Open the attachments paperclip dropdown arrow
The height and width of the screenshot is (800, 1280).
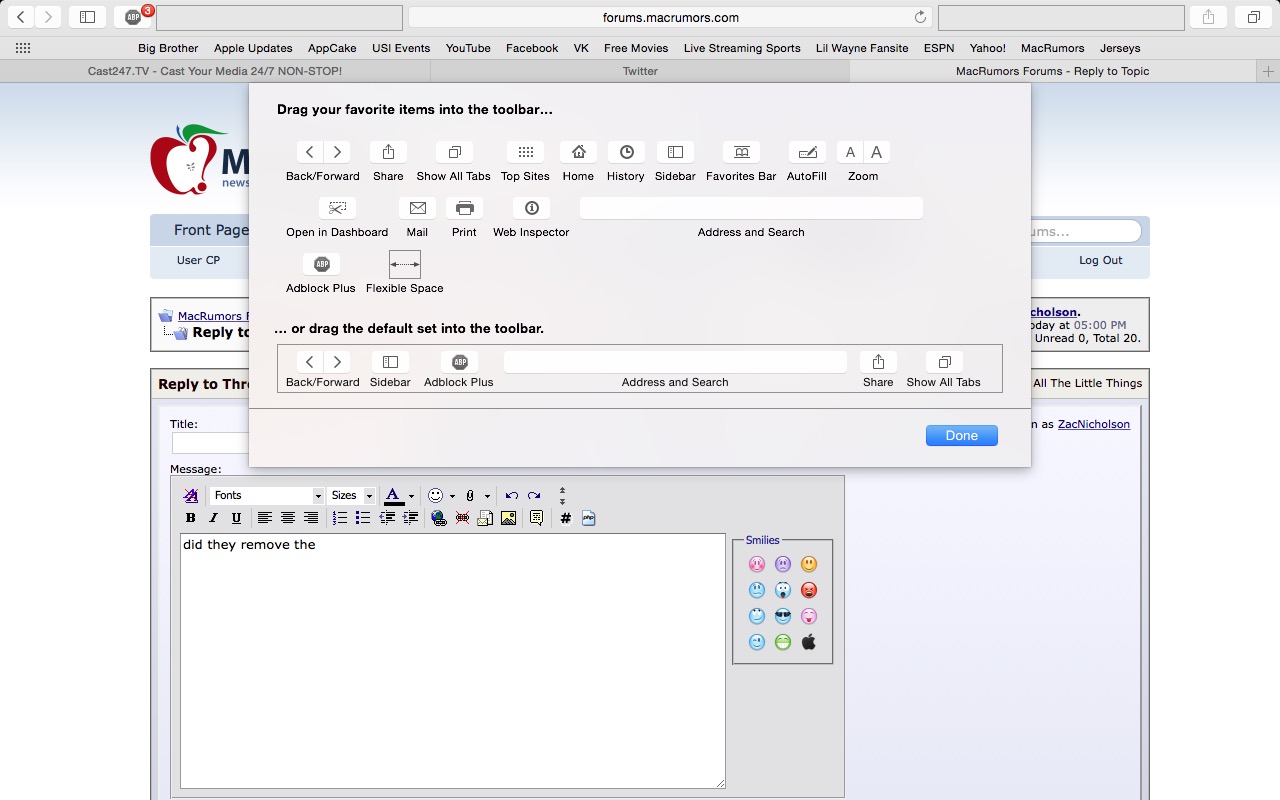pyautogui.click(x=487, y=496)
